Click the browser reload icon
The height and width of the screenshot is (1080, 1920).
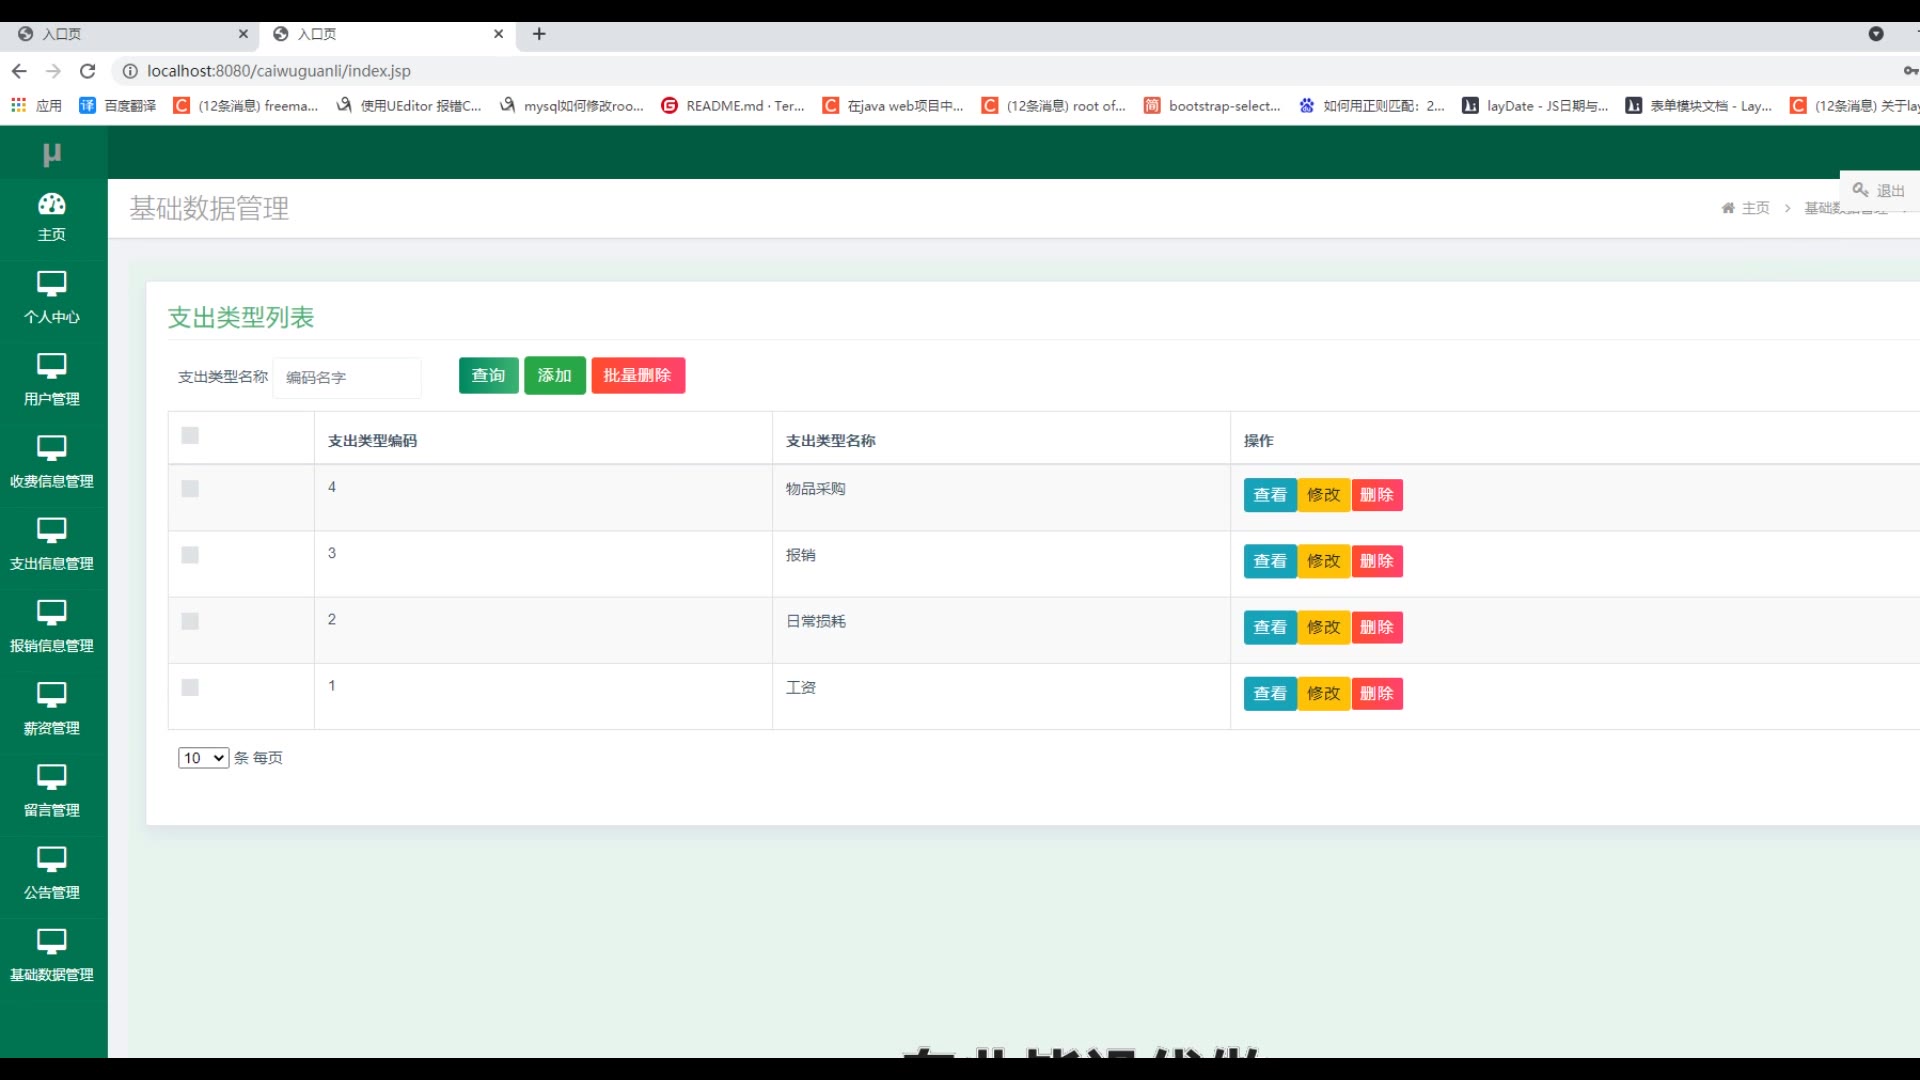click(x=88, y=71)
